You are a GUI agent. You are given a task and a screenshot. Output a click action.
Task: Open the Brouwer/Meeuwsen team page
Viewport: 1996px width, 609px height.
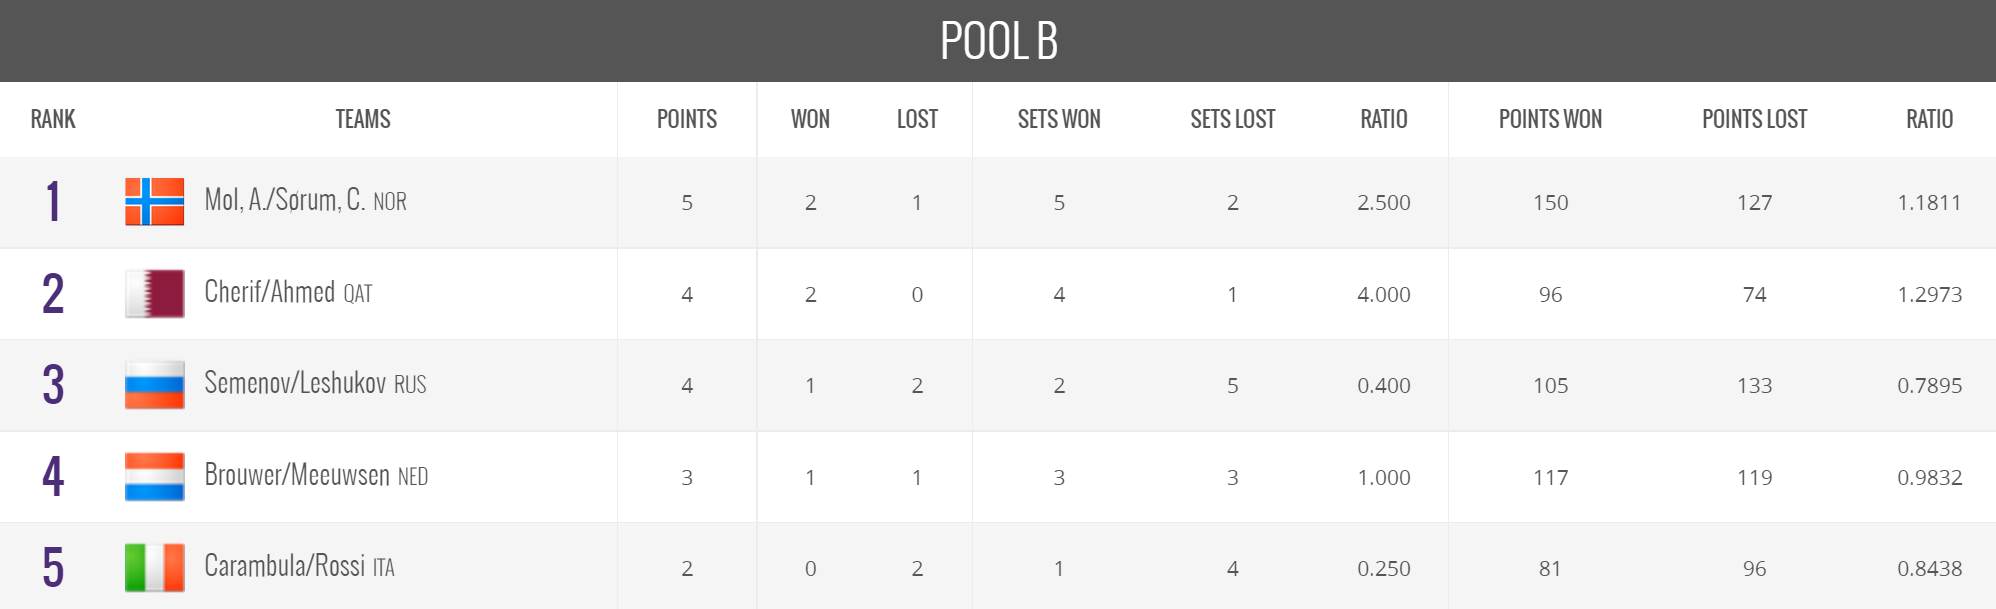[x=297, y=475]
